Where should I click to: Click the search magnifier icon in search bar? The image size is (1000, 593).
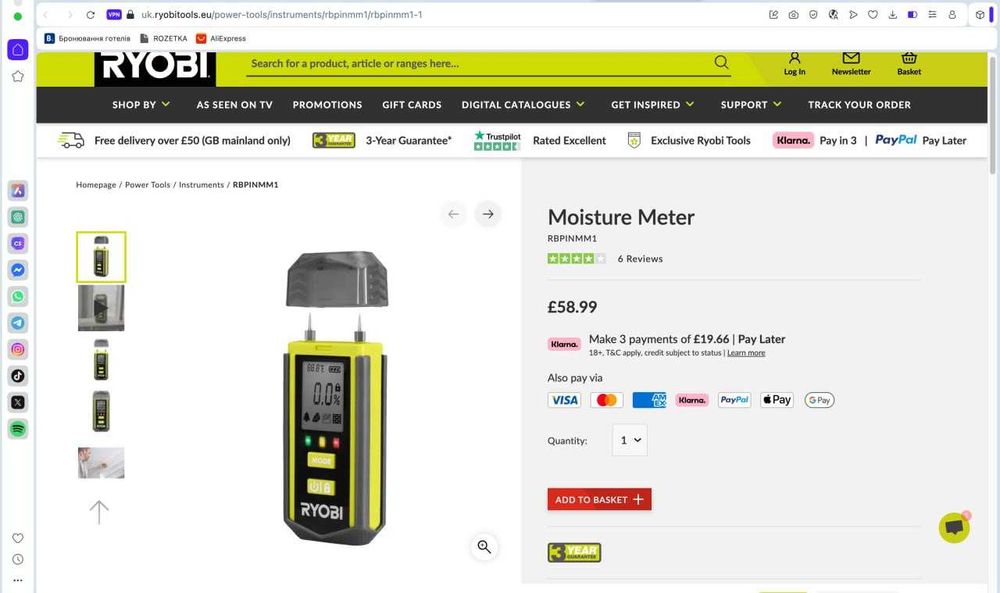click(721, 62)
